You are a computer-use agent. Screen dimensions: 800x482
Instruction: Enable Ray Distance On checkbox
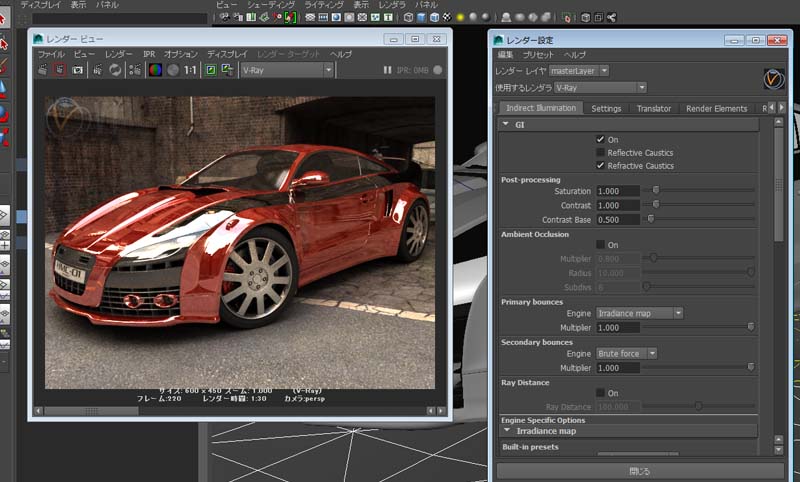[x=601, y=393]
